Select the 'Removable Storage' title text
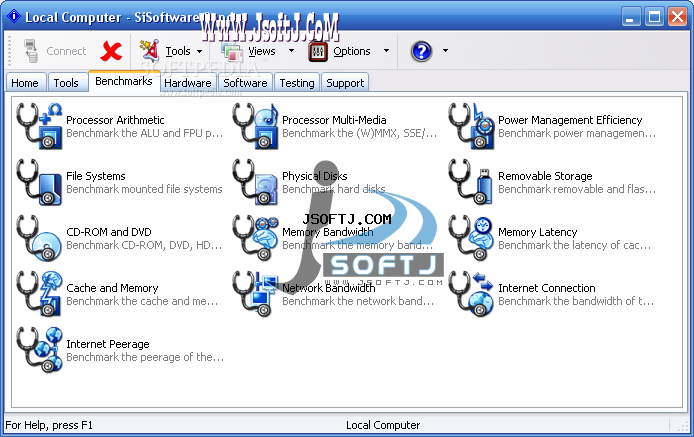This screenshot has width=694, height=437. tap(545, 176)
